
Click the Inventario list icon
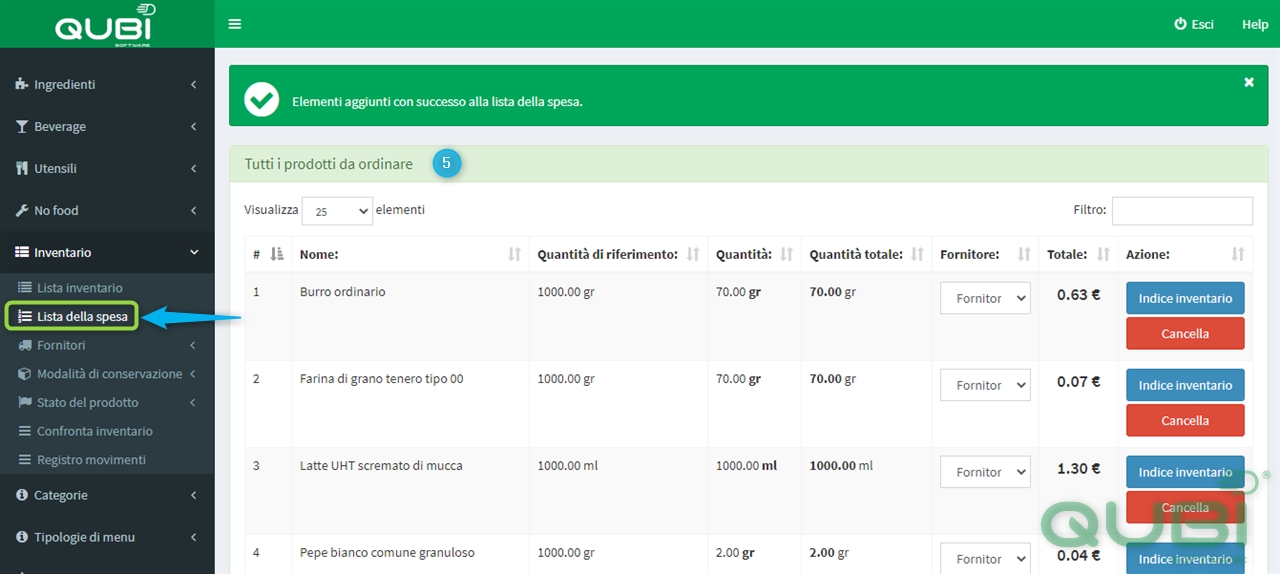(x=22, y=253)
